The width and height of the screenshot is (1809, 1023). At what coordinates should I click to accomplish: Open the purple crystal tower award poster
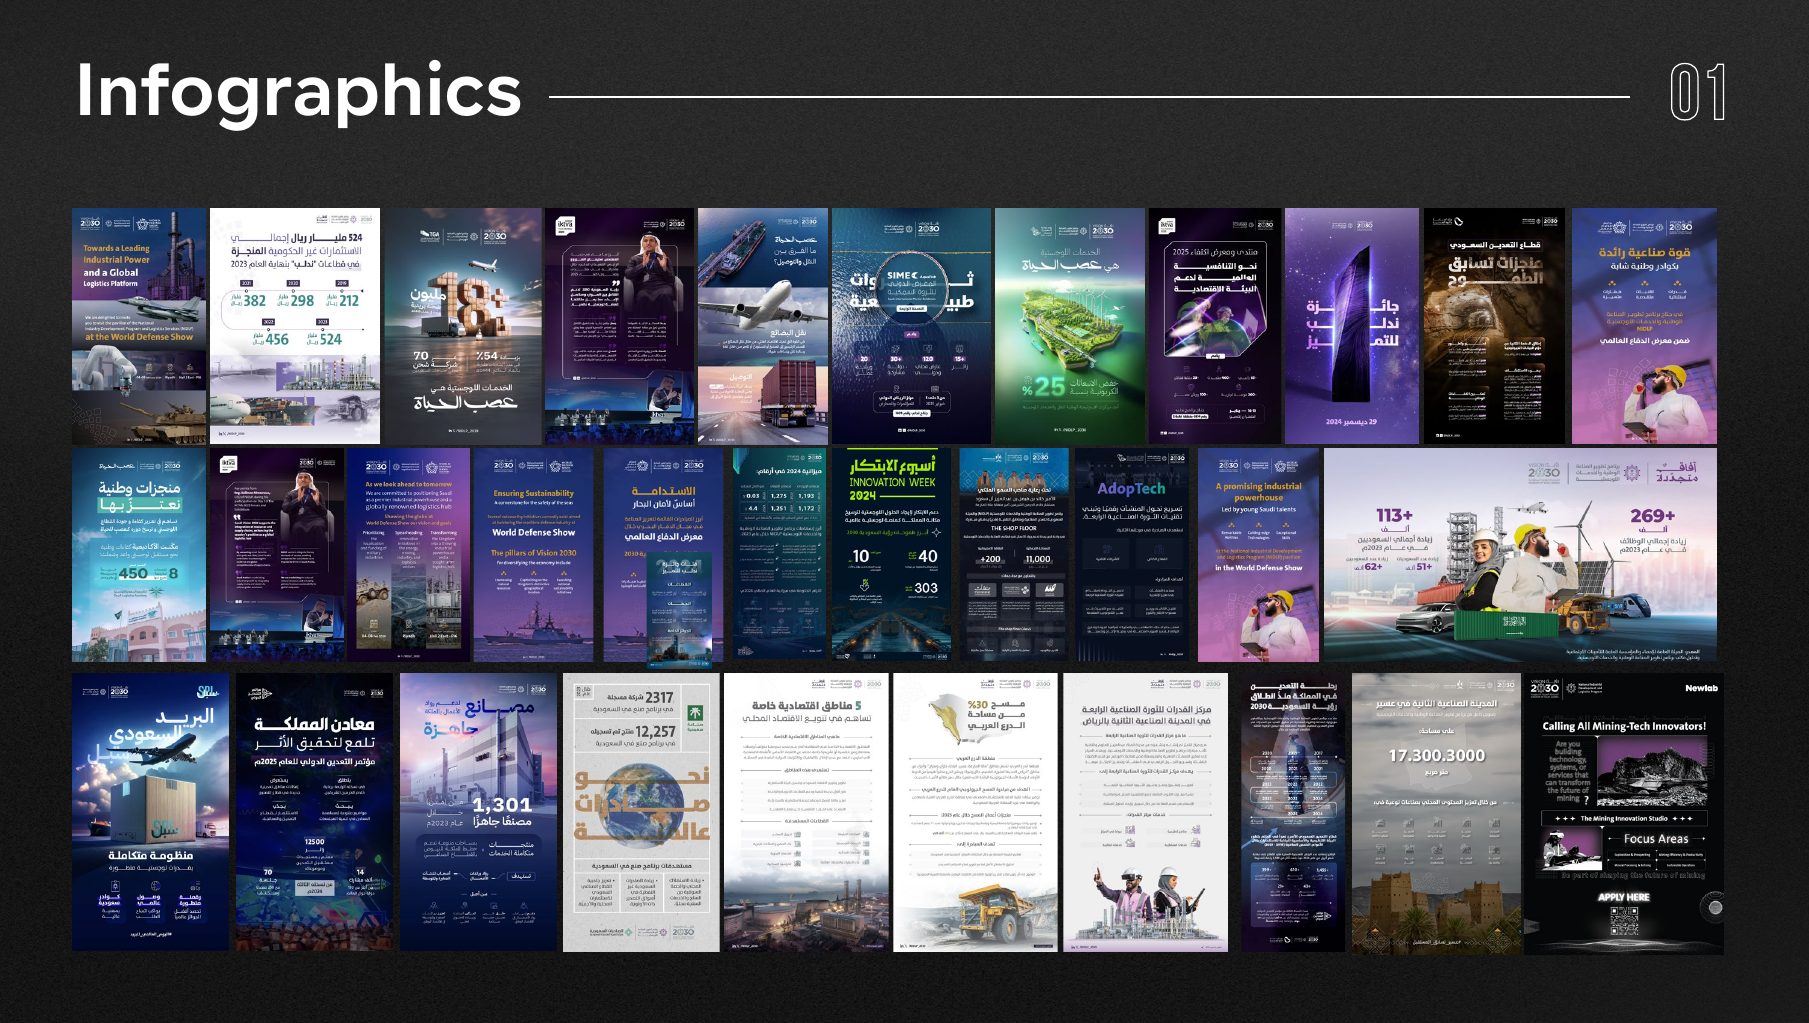click(x=1351, y=326)
